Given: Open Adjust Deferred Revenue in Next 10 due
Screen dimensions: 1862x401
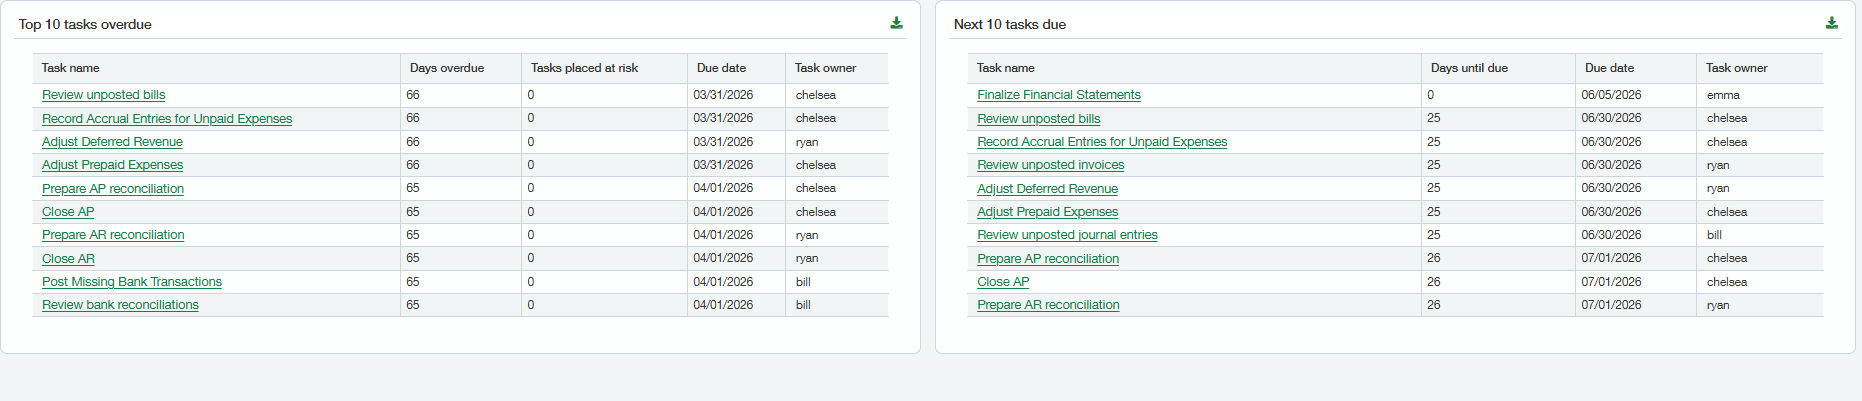Looking at the screenshot, I should [x=1047, y=188].
